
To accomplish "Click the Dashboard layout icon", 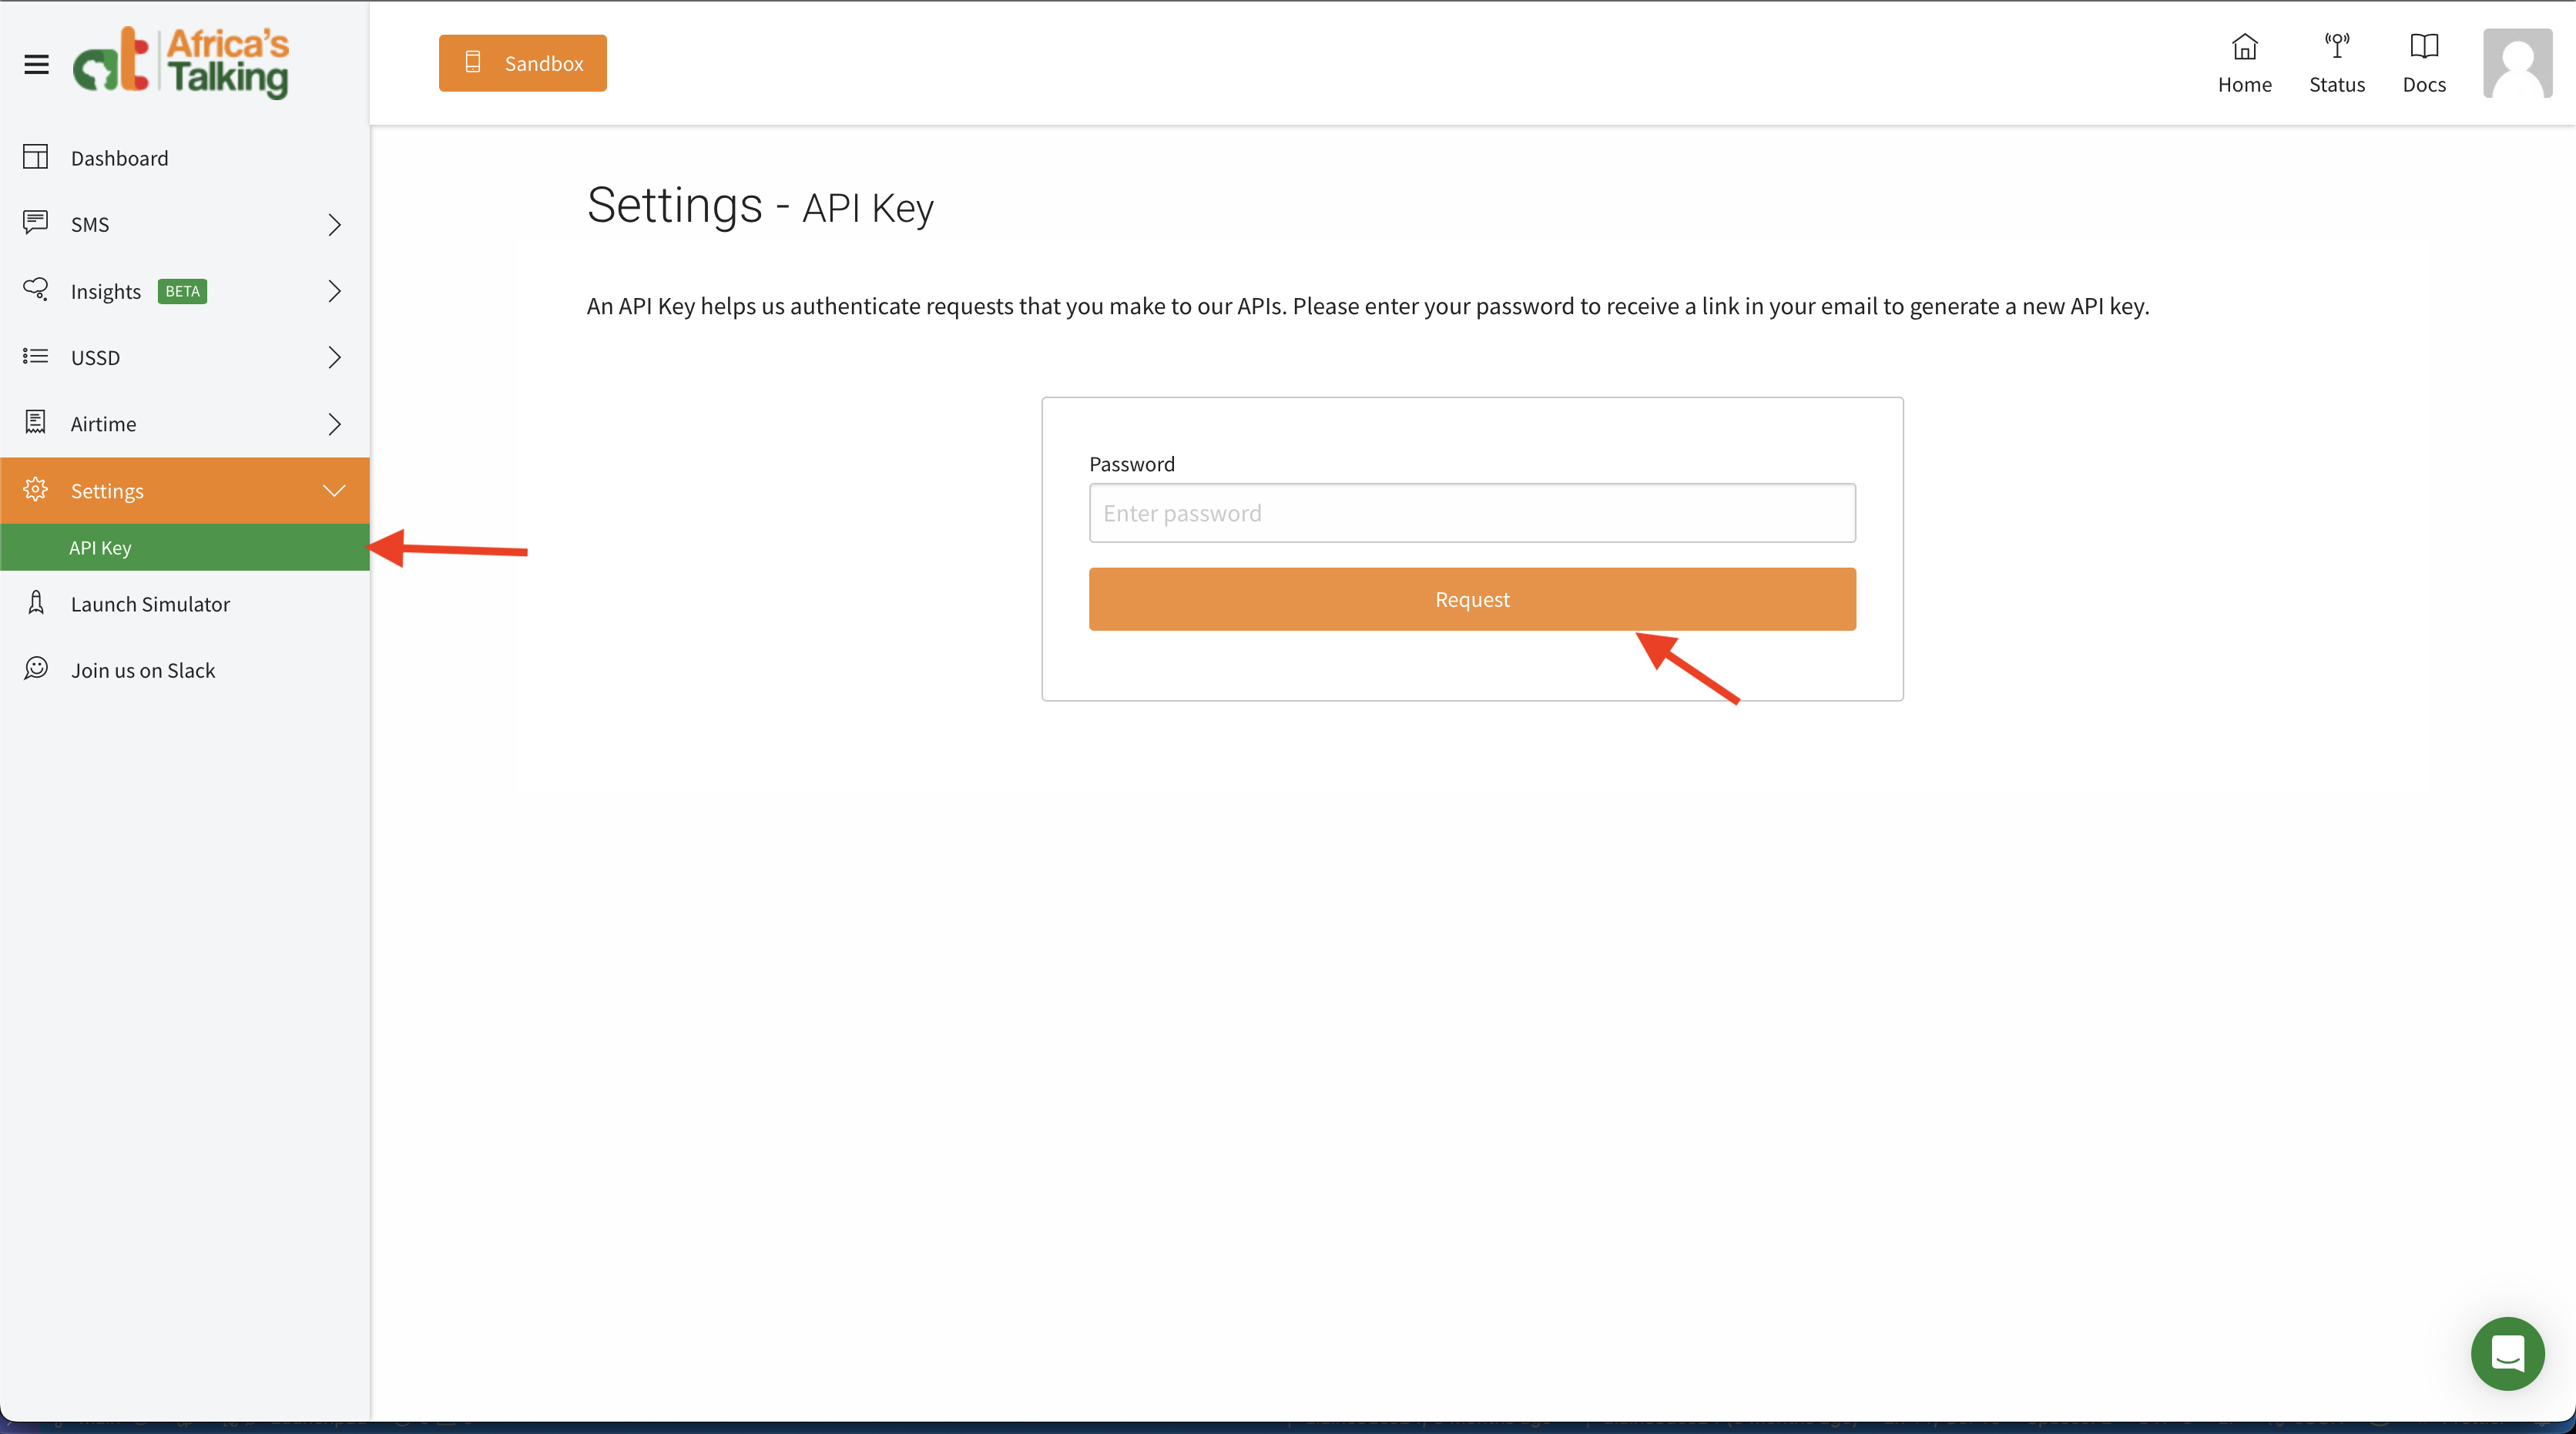I will click(x=36, y=157).
